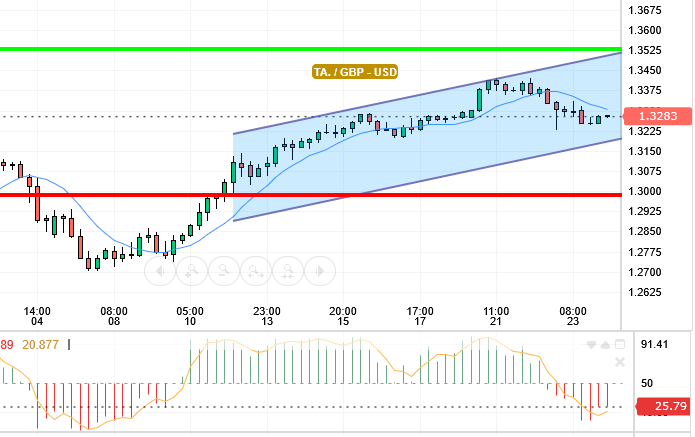This screenshot has height=437, width=695.
Task: Click the TA. / GBP - USD label
Action: coord(355,72)
